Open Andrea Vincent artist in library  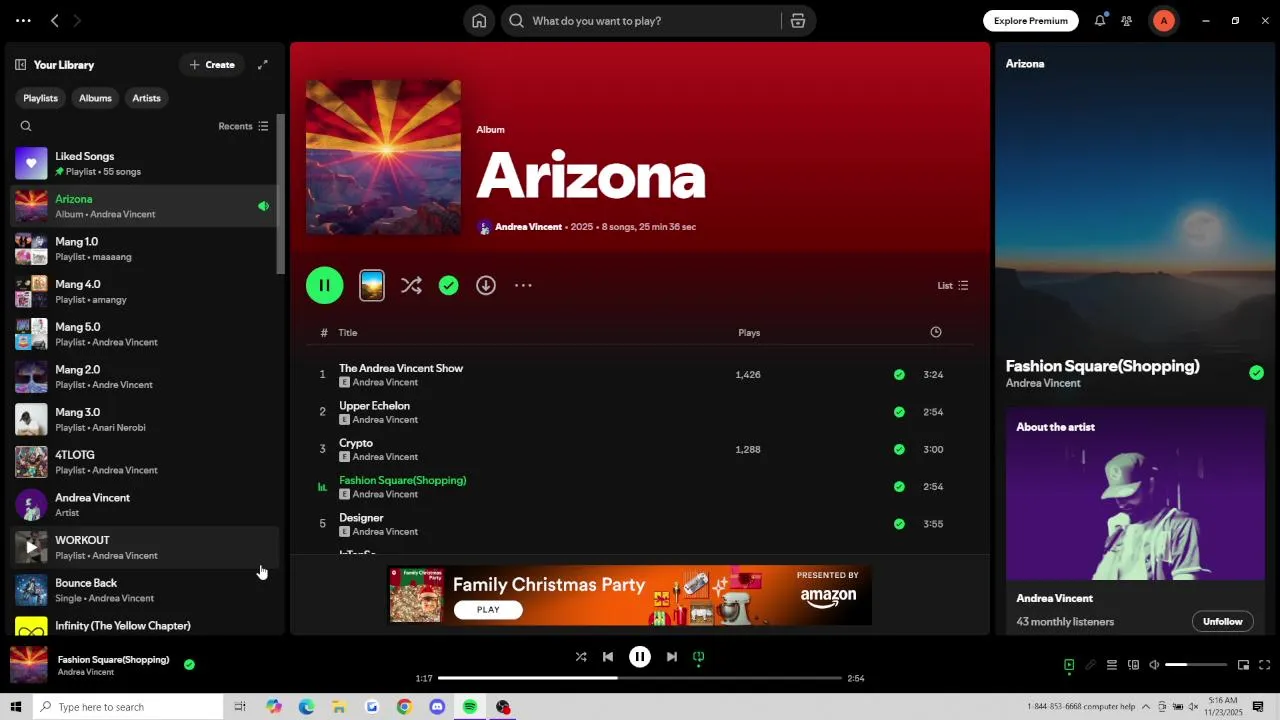(x=143, y=505)
